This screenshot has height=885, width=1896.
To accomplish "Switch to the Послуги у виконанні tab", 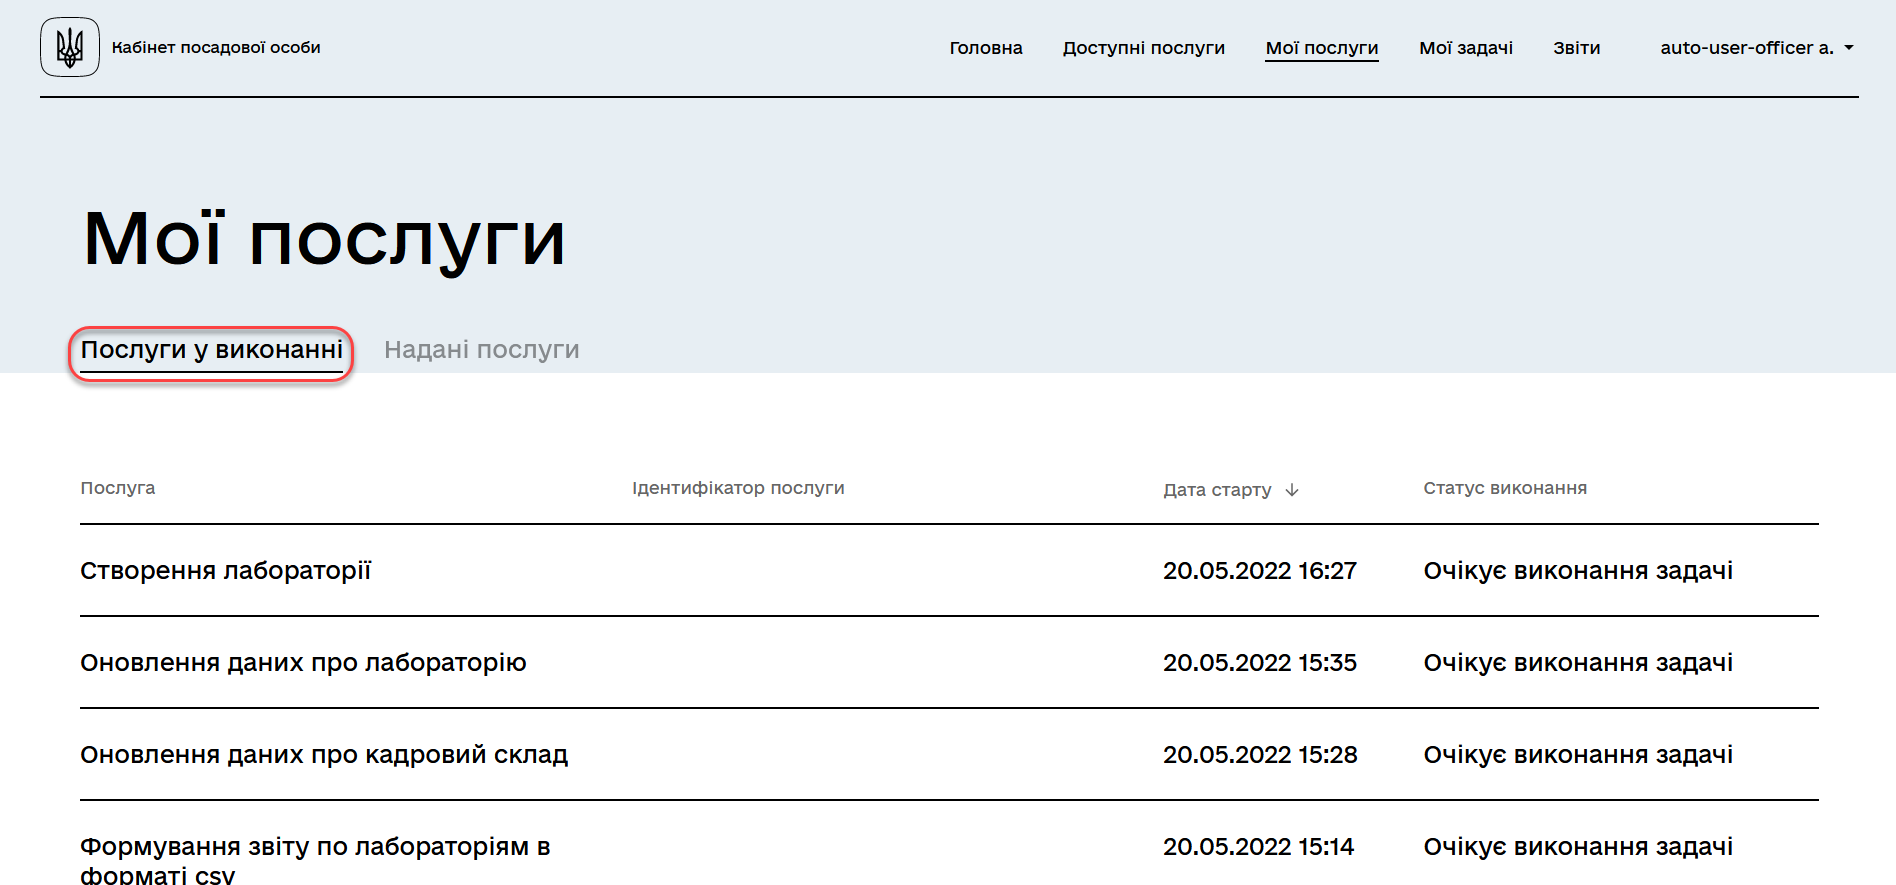I will (x=212, y=350).
